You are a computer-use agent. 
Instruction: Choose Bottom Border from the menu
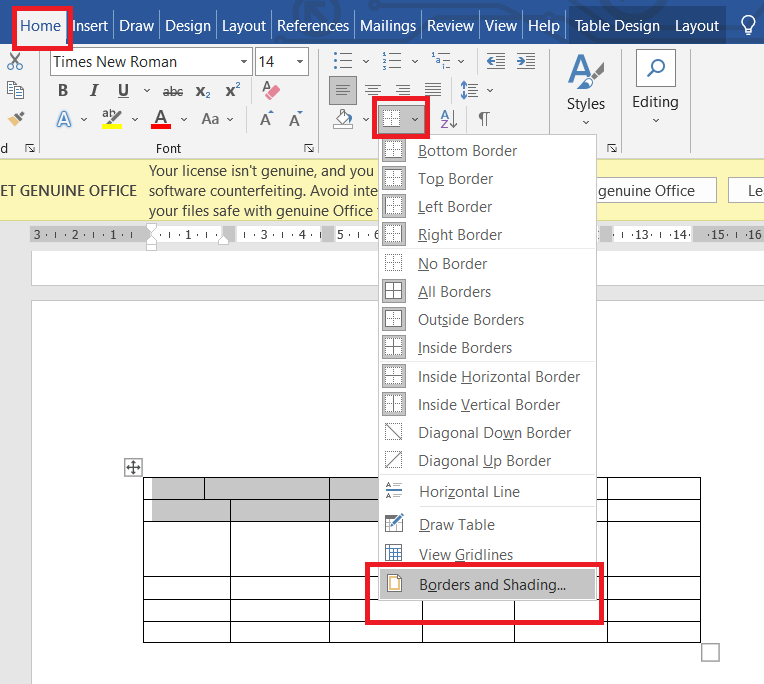(487, 151)
